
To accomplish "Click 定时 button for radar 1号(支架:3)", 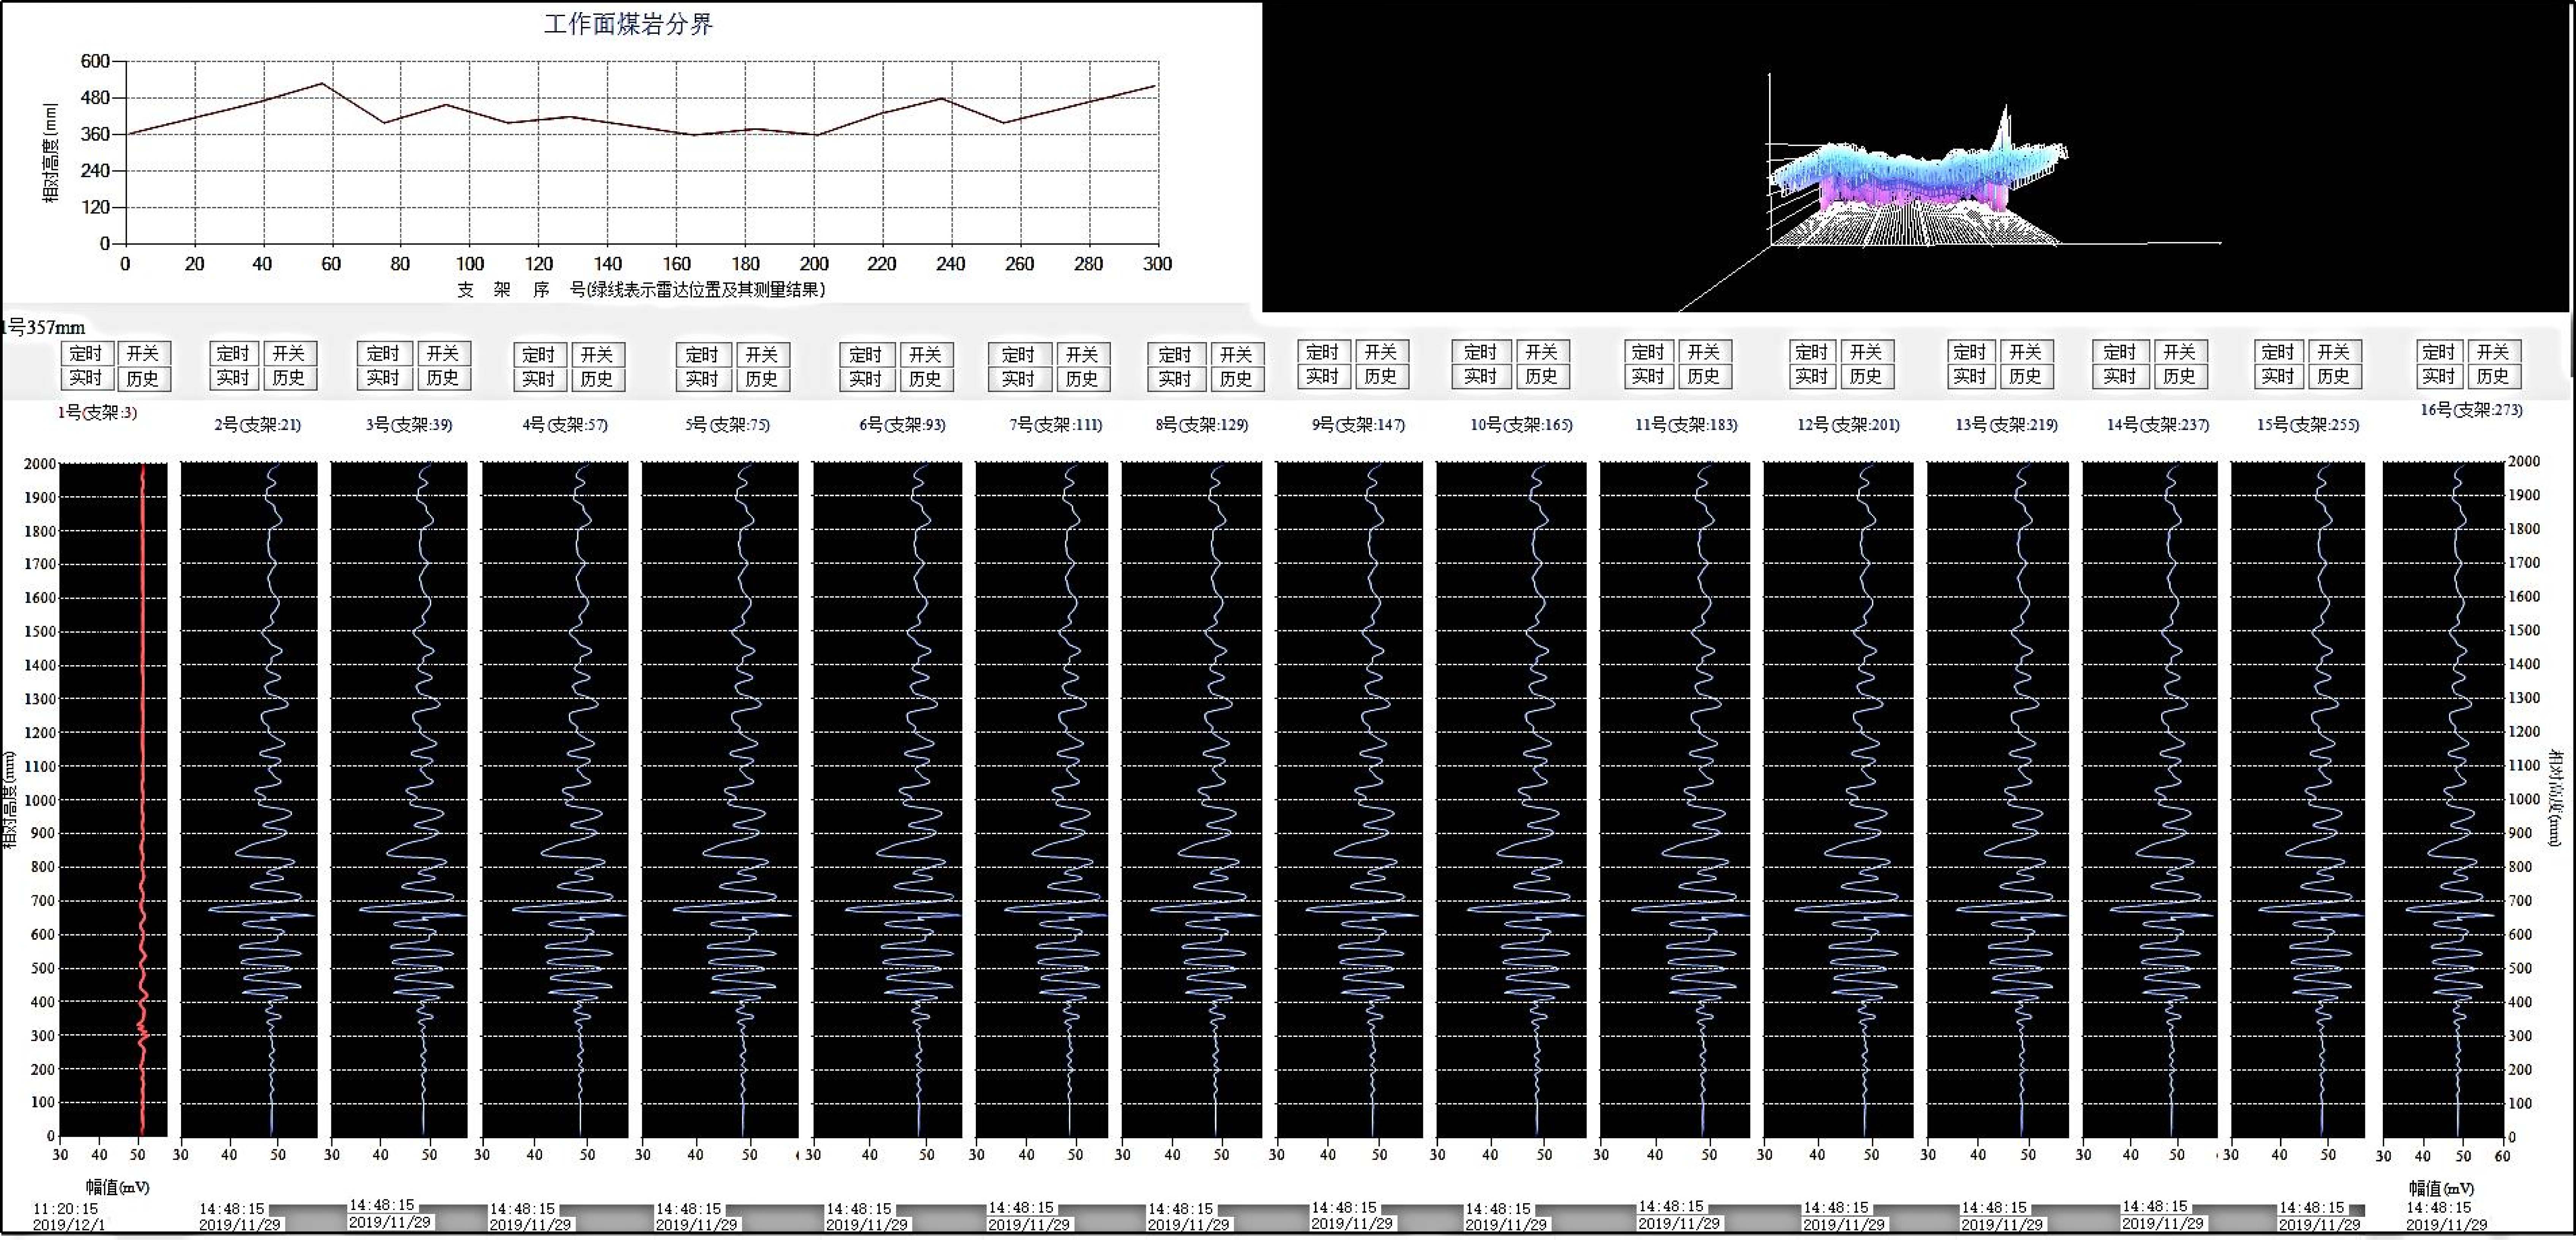I will point(86,353).
